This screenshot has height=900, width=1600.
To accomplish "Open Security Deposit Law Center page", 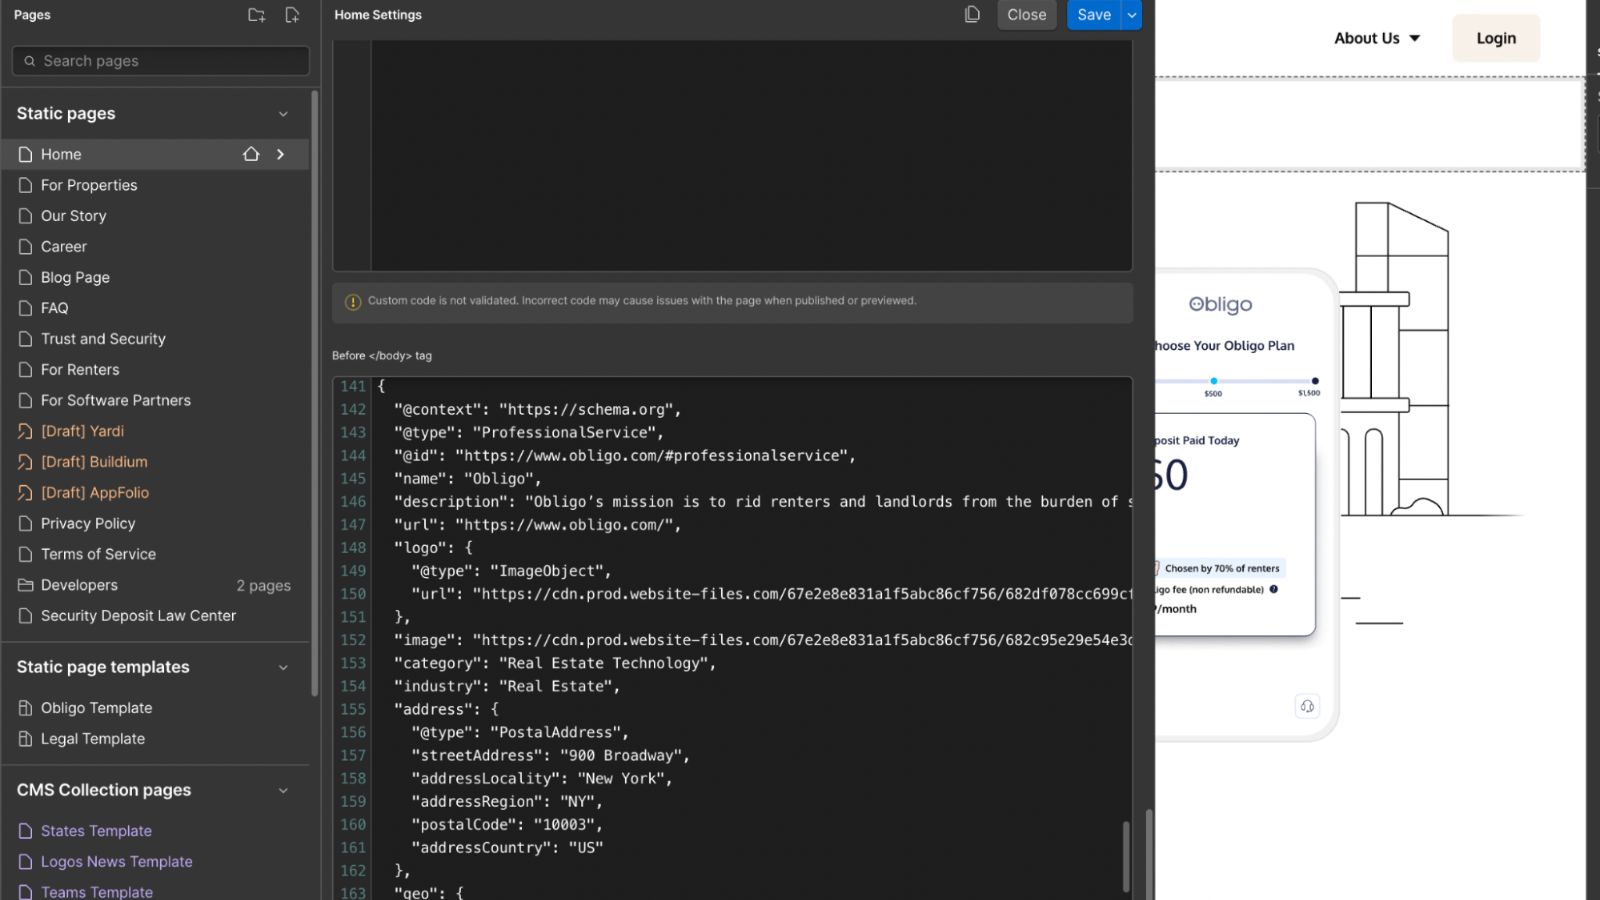I will (155, 616).
